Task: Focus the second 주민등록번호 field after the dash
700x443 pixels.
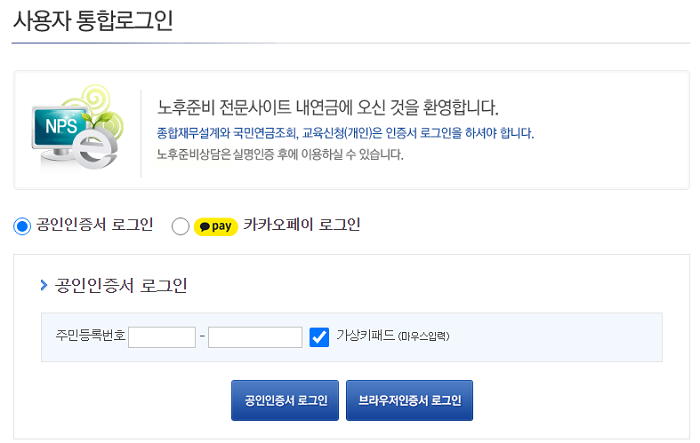Action: coord(255,337)
